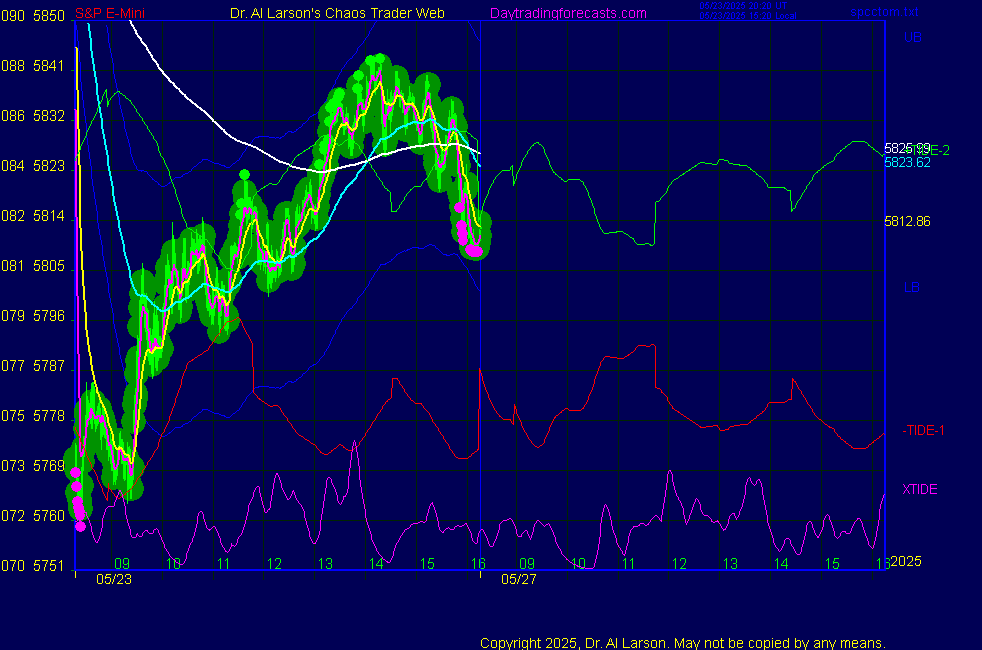Select the "UB" upper band label
This screenshot has width=982, height=650.
pyautogui.click(x=912, y=38)
